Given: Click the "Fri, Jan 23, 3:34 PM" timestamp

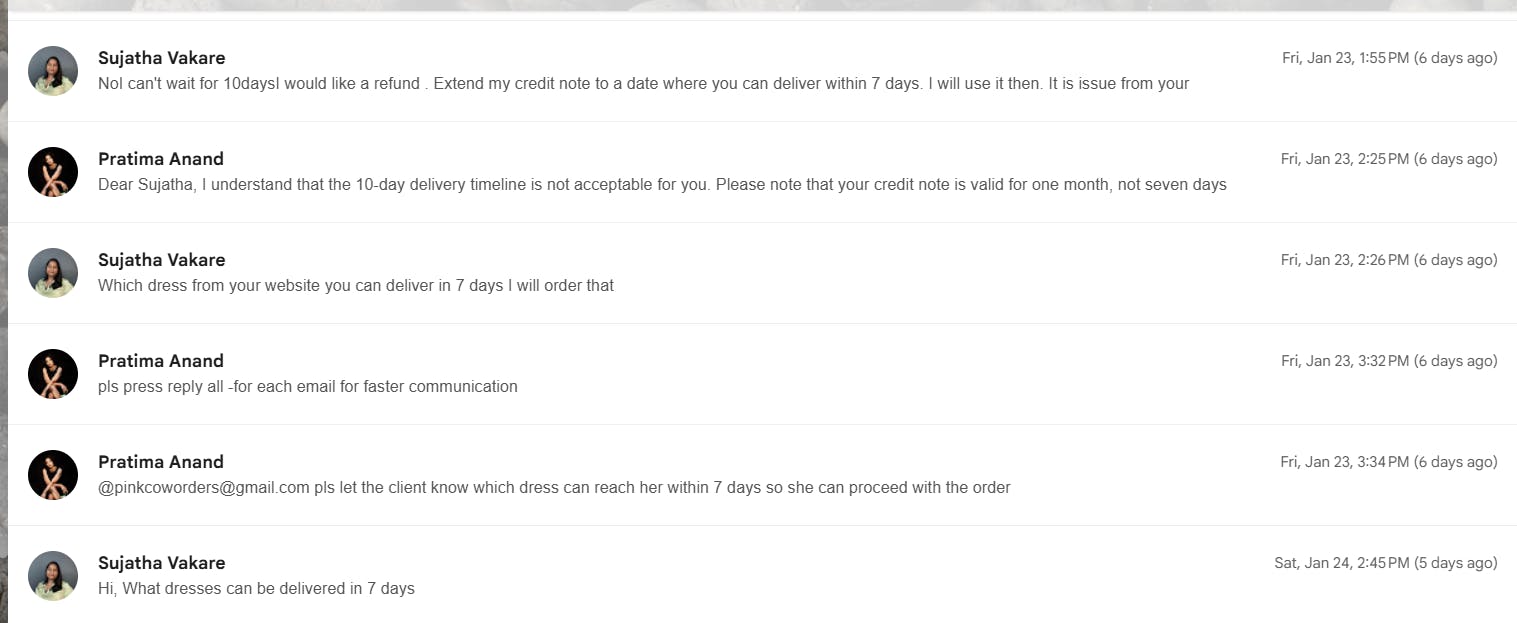Looking at the screenshot, I should (1389, 462).
